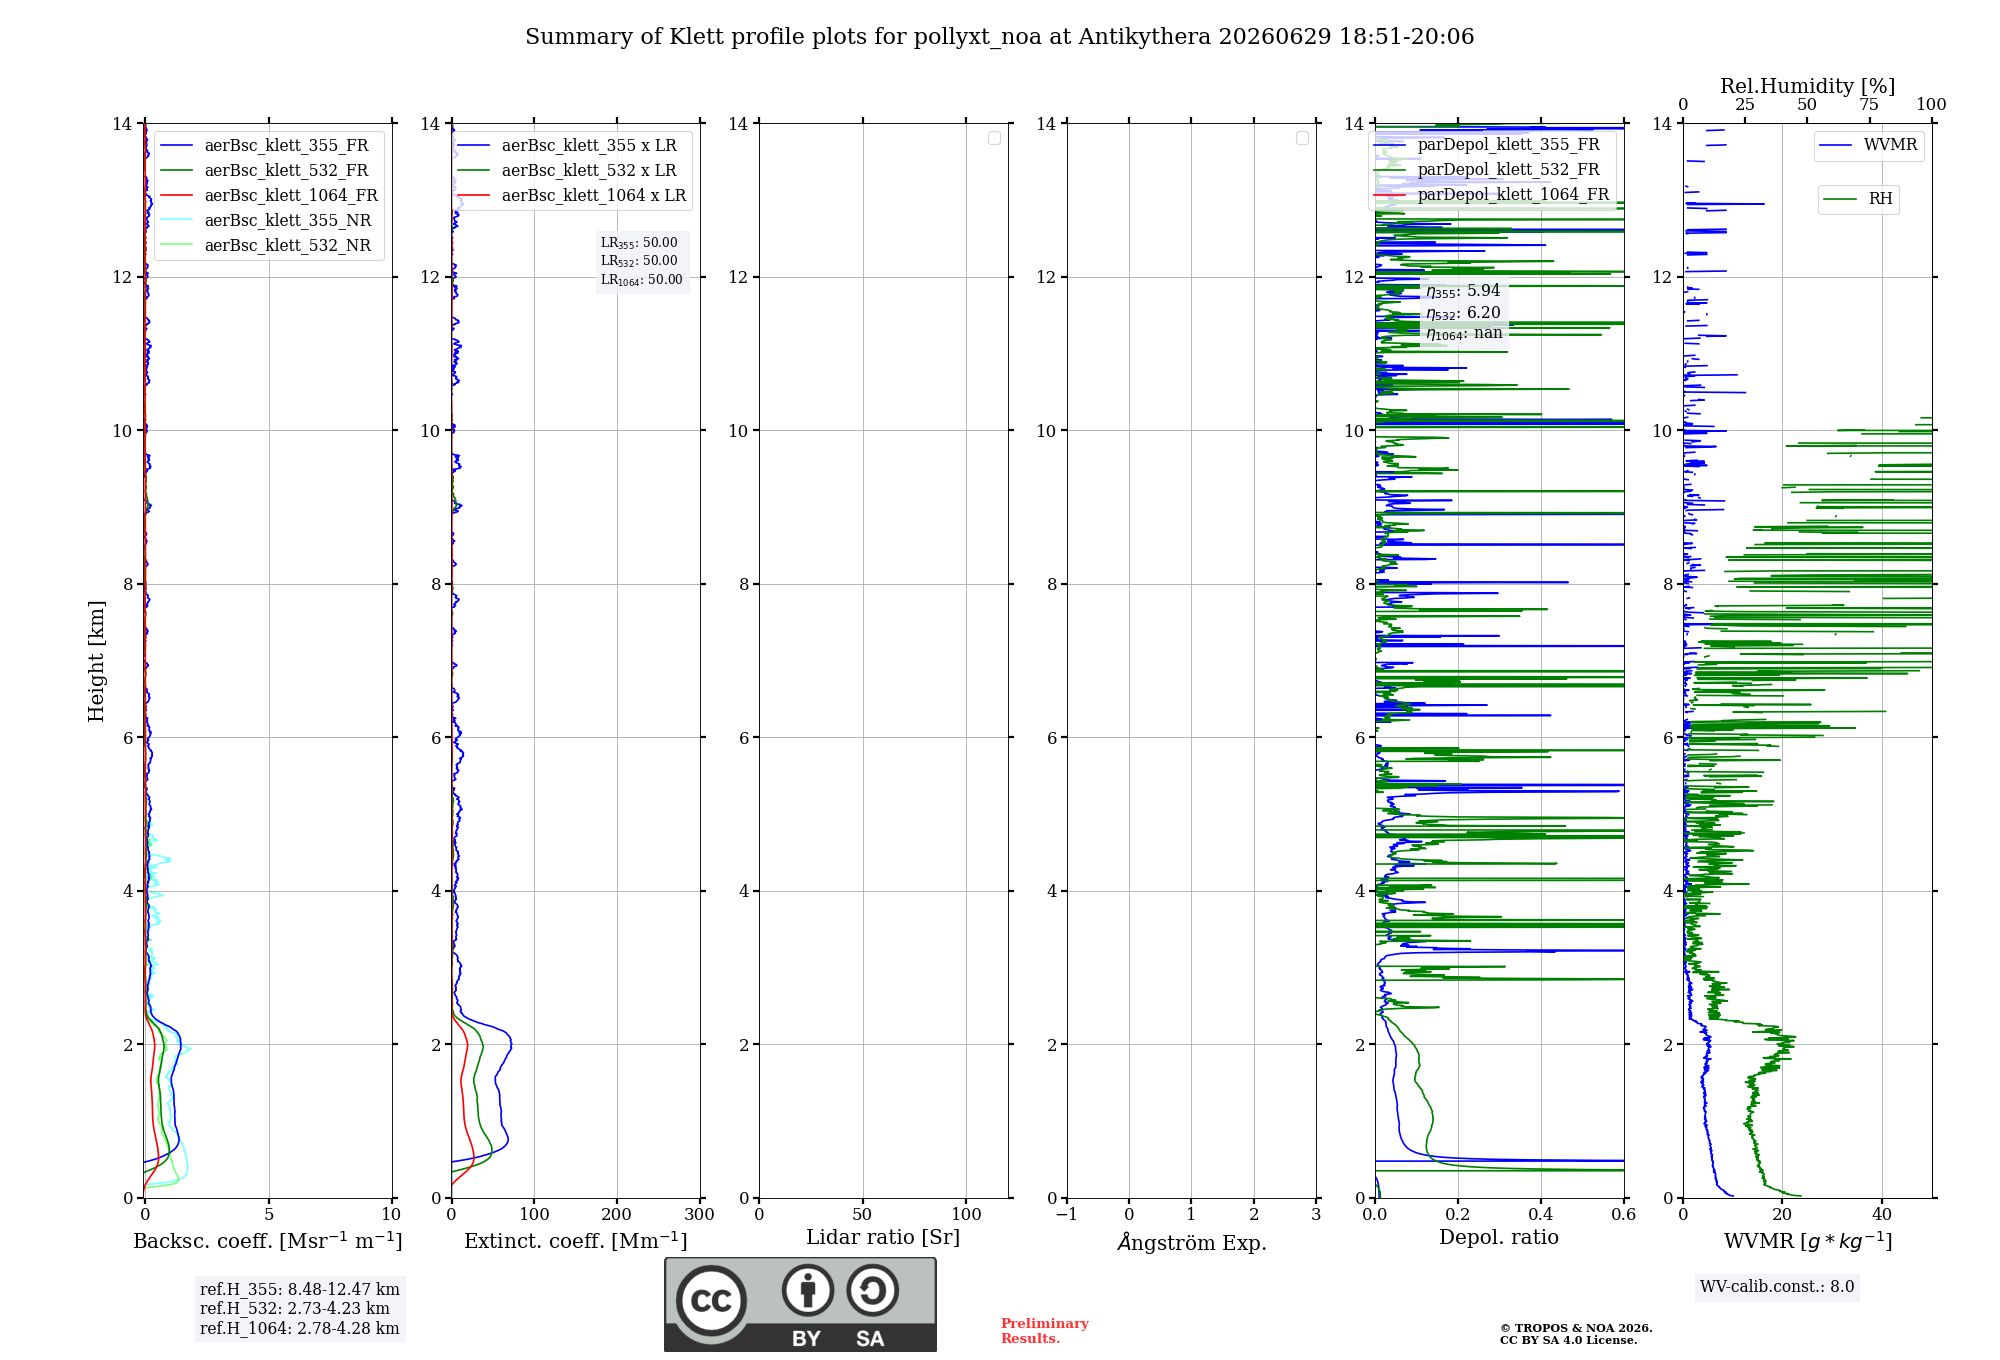Click the WVMR [g*kg⁻¹] axis label

pyautogui.click(x=1808, y=1241)
